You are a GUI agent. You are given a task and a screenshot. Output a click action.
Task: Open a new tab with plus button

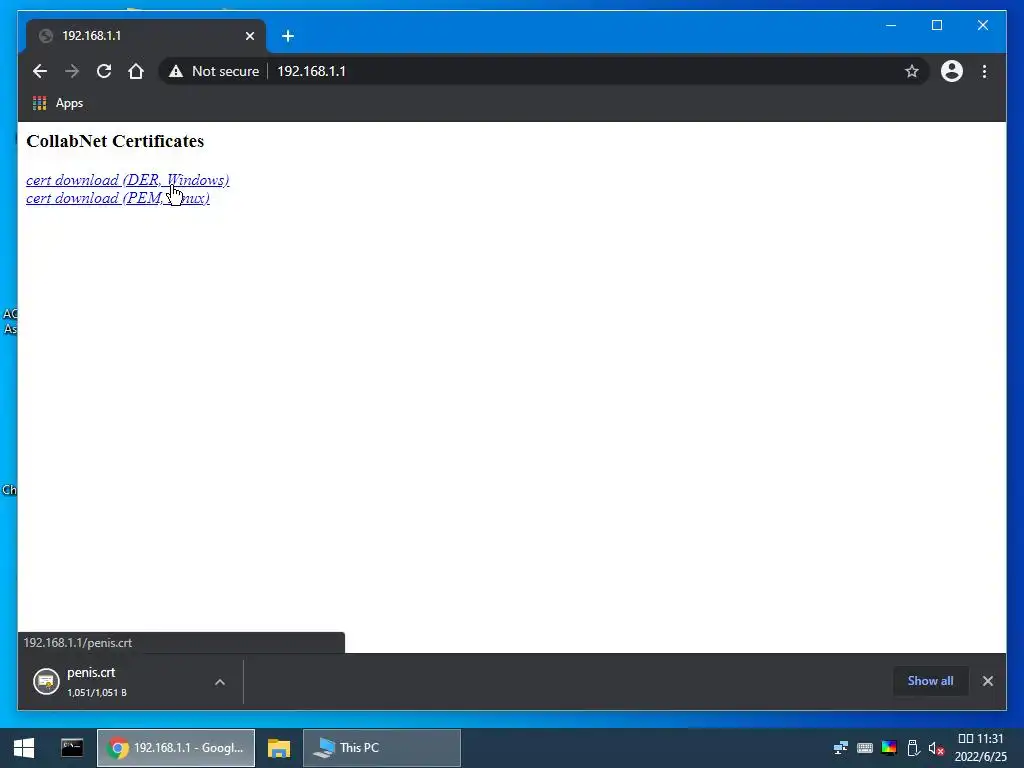coord(288,36)
